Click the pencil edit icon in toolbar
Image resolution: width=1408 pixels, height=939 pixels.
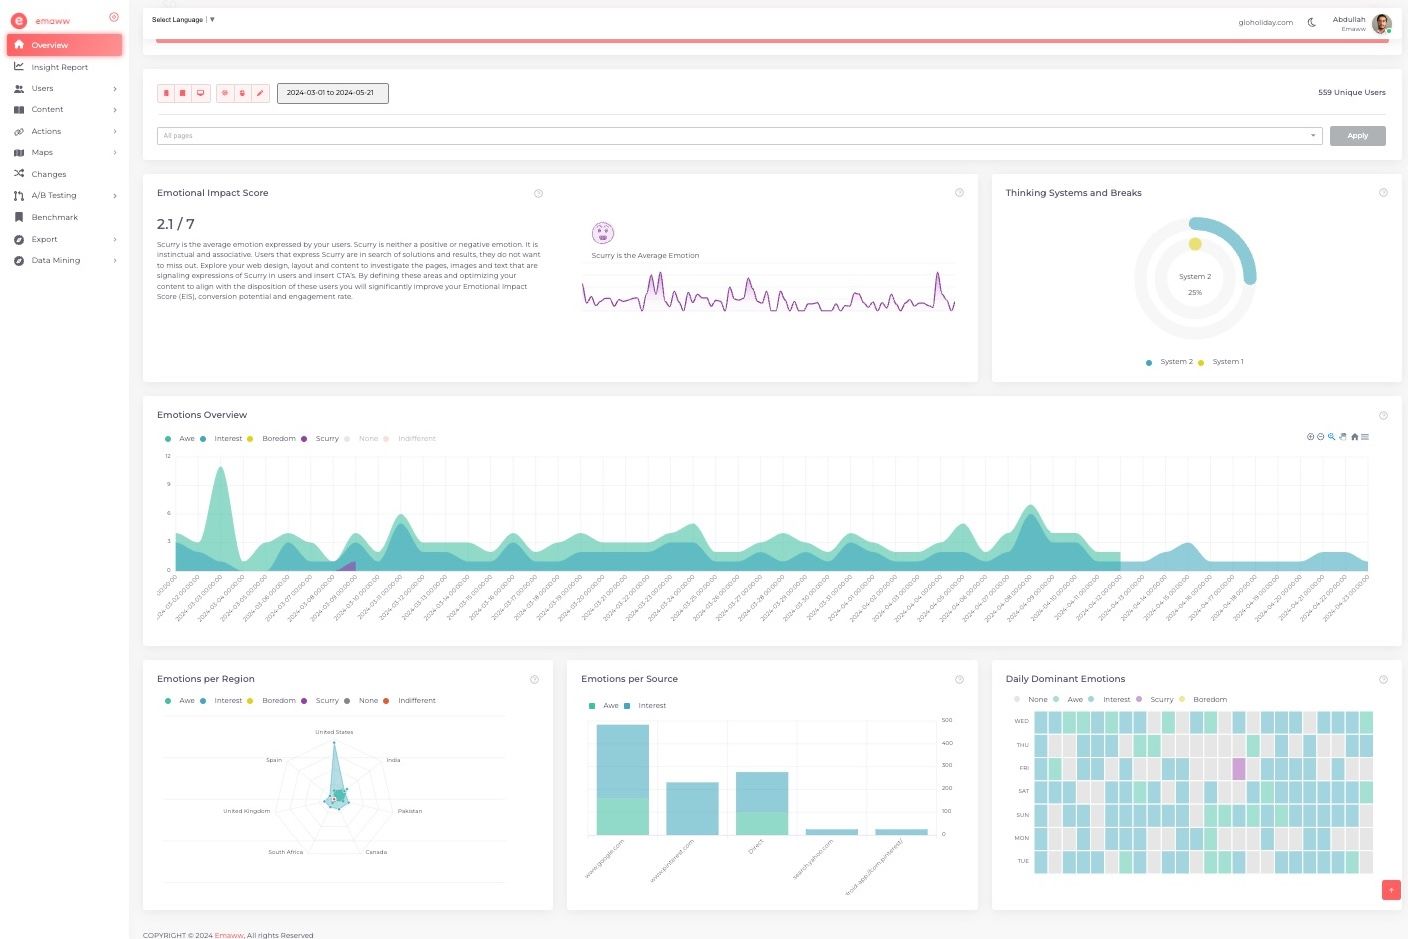(x=260, y=93)
